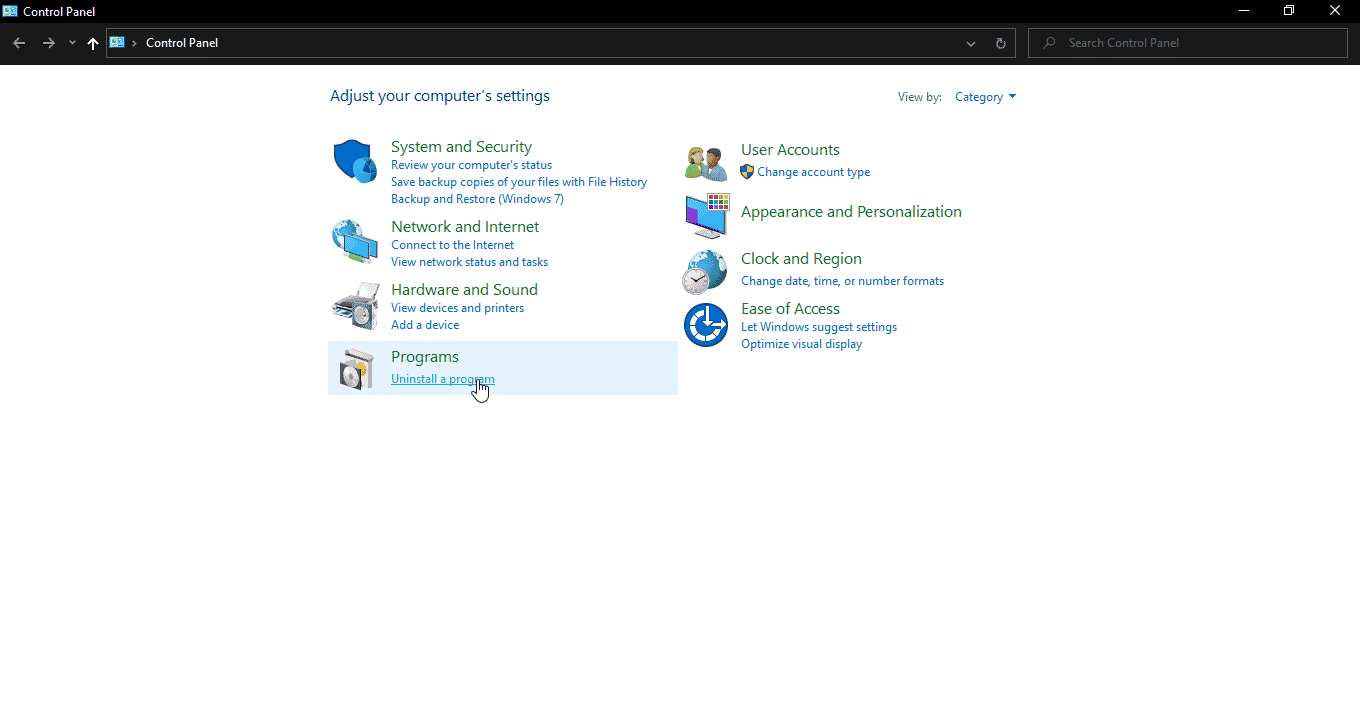Open Network and Internet category heading
1360x728 pixels.
click(x=465, y=227)
